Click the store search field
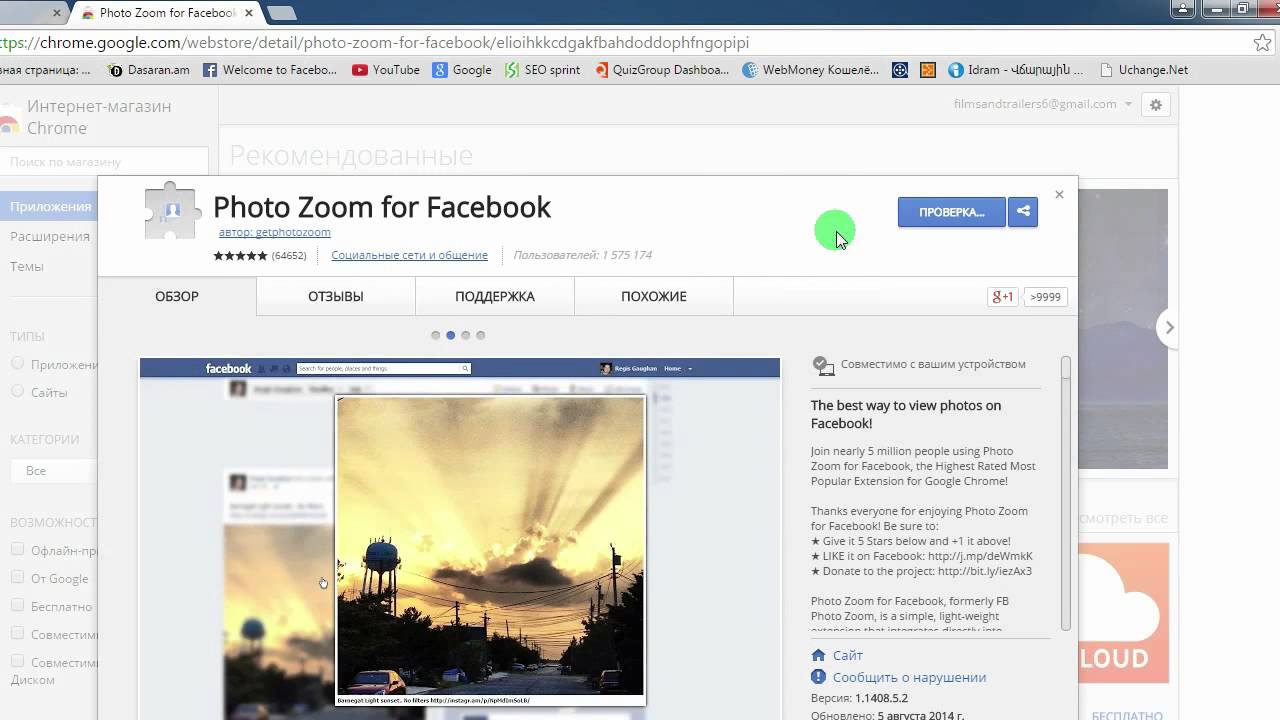This screenshot has height=720, width=1280. point(104,161)
